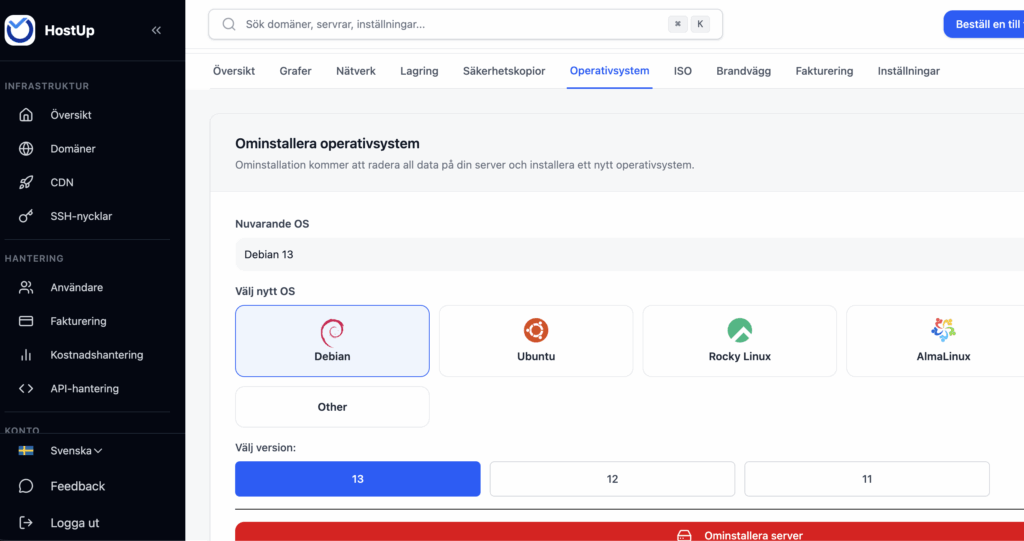This screenshot has height=541, width=1024.
Task: Select Ubuntu as new OS
Action: point(536,341)
